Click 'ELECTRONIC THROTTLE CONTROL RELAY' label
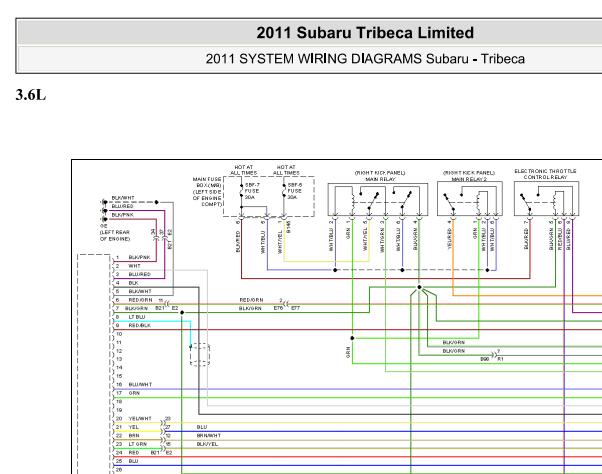The image size is (602, 474). click(545, 174)
